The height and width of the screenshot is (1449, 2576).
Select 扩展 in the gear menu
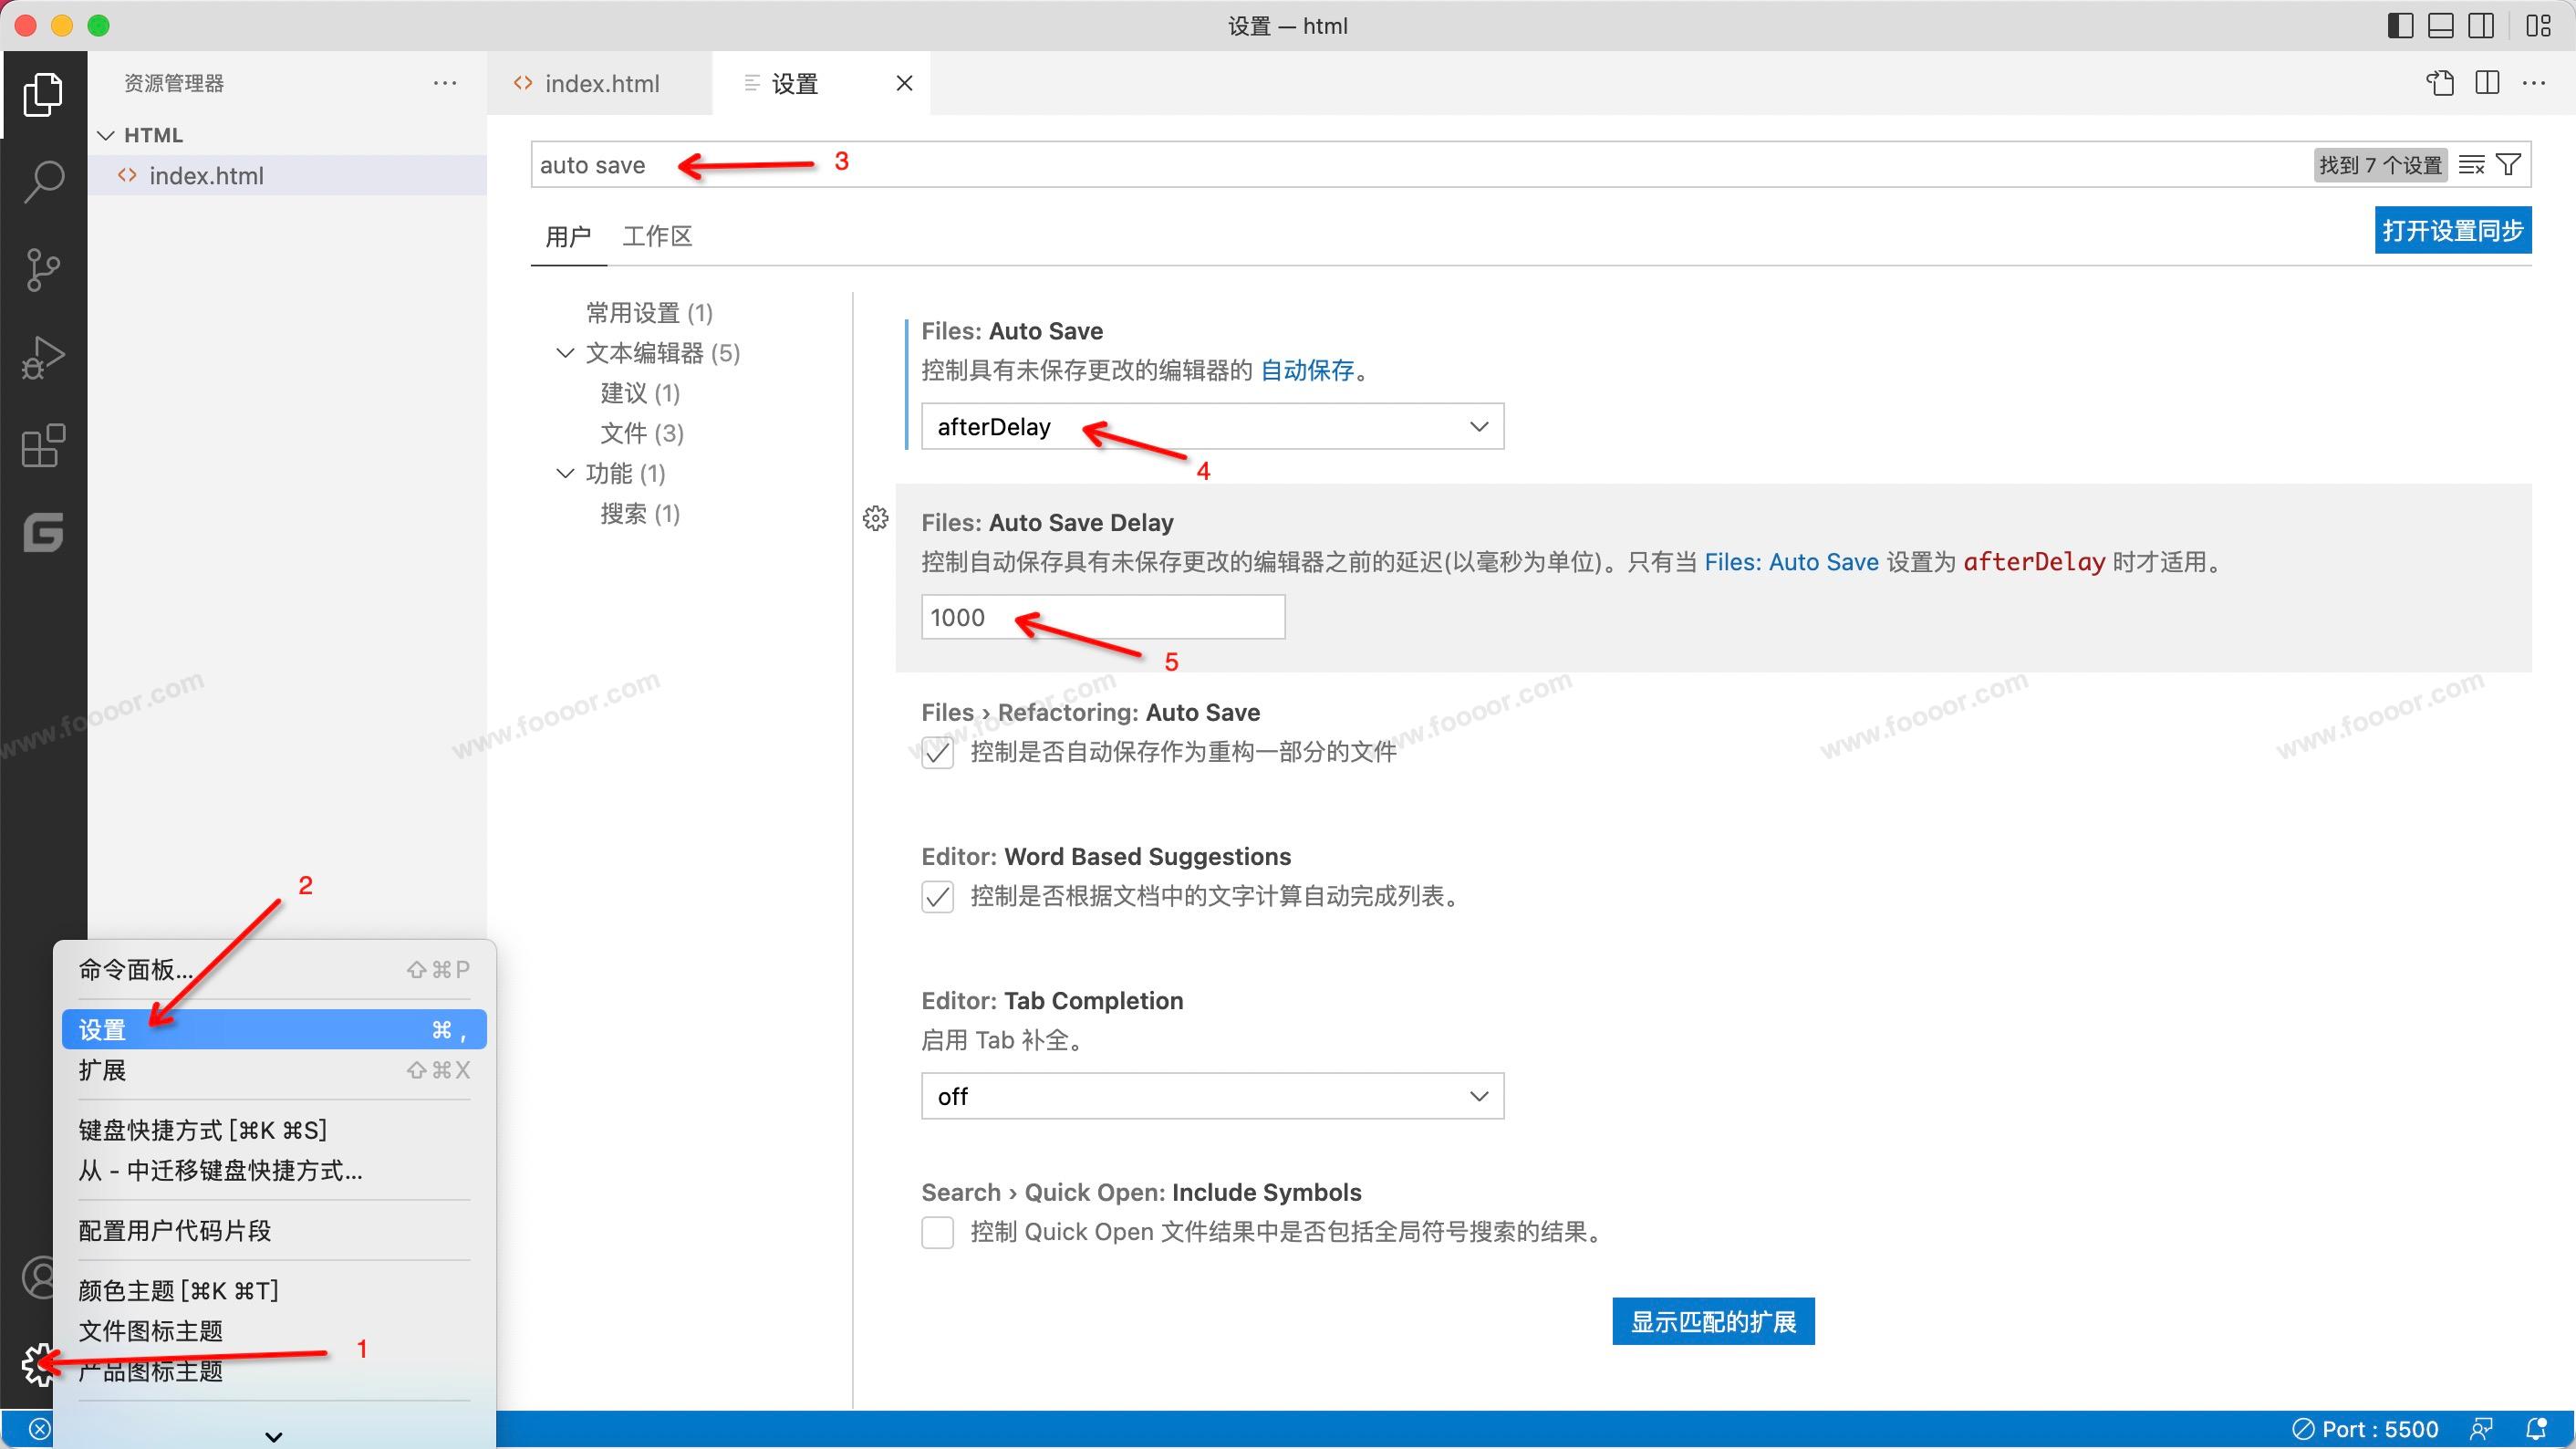tap(102, 1070)
